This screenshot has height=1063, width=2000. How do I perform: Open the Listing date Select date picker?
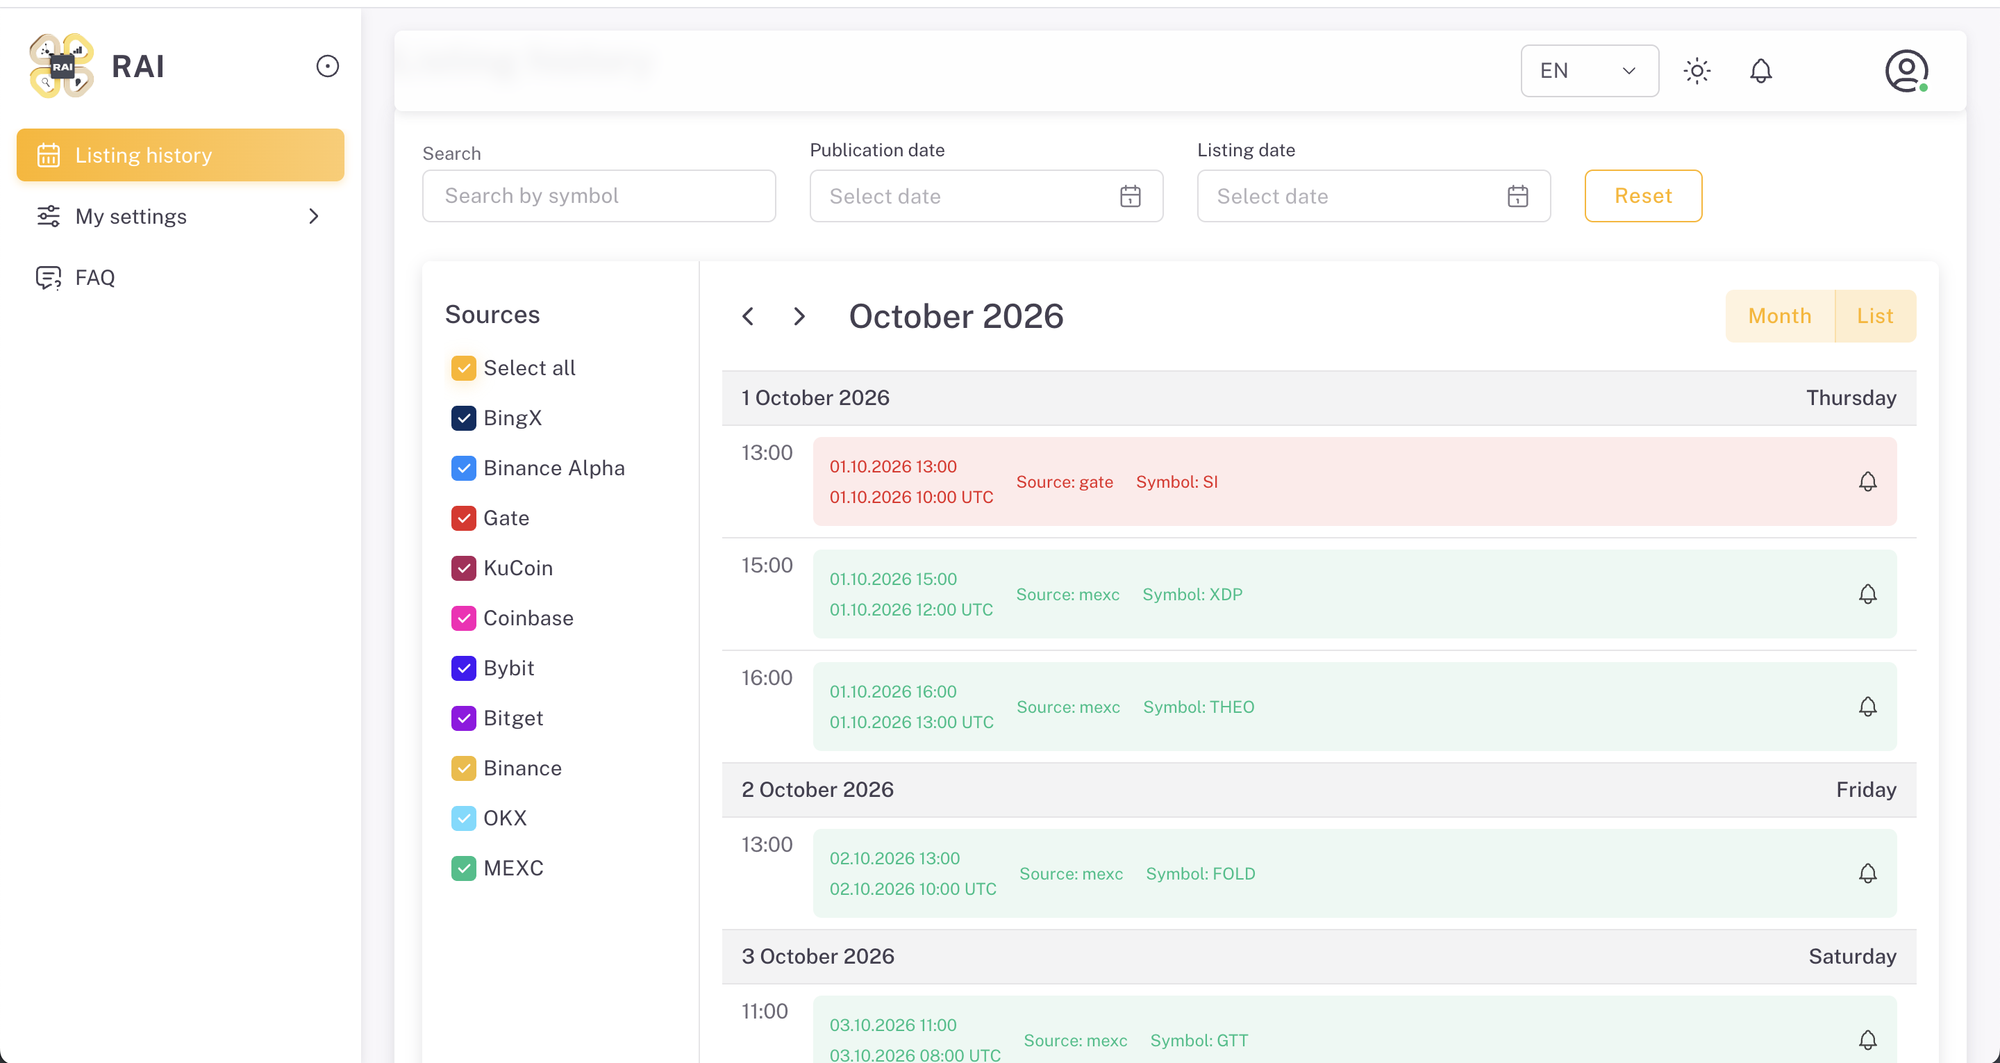1373,196
